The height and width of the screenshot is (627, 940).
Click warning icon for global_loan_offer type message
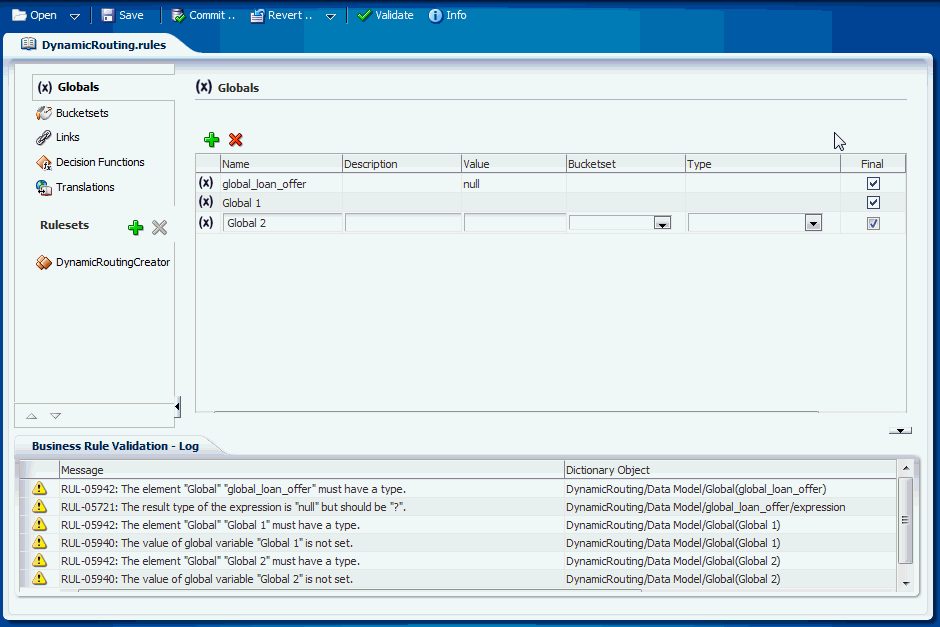(x=40, y=489)
